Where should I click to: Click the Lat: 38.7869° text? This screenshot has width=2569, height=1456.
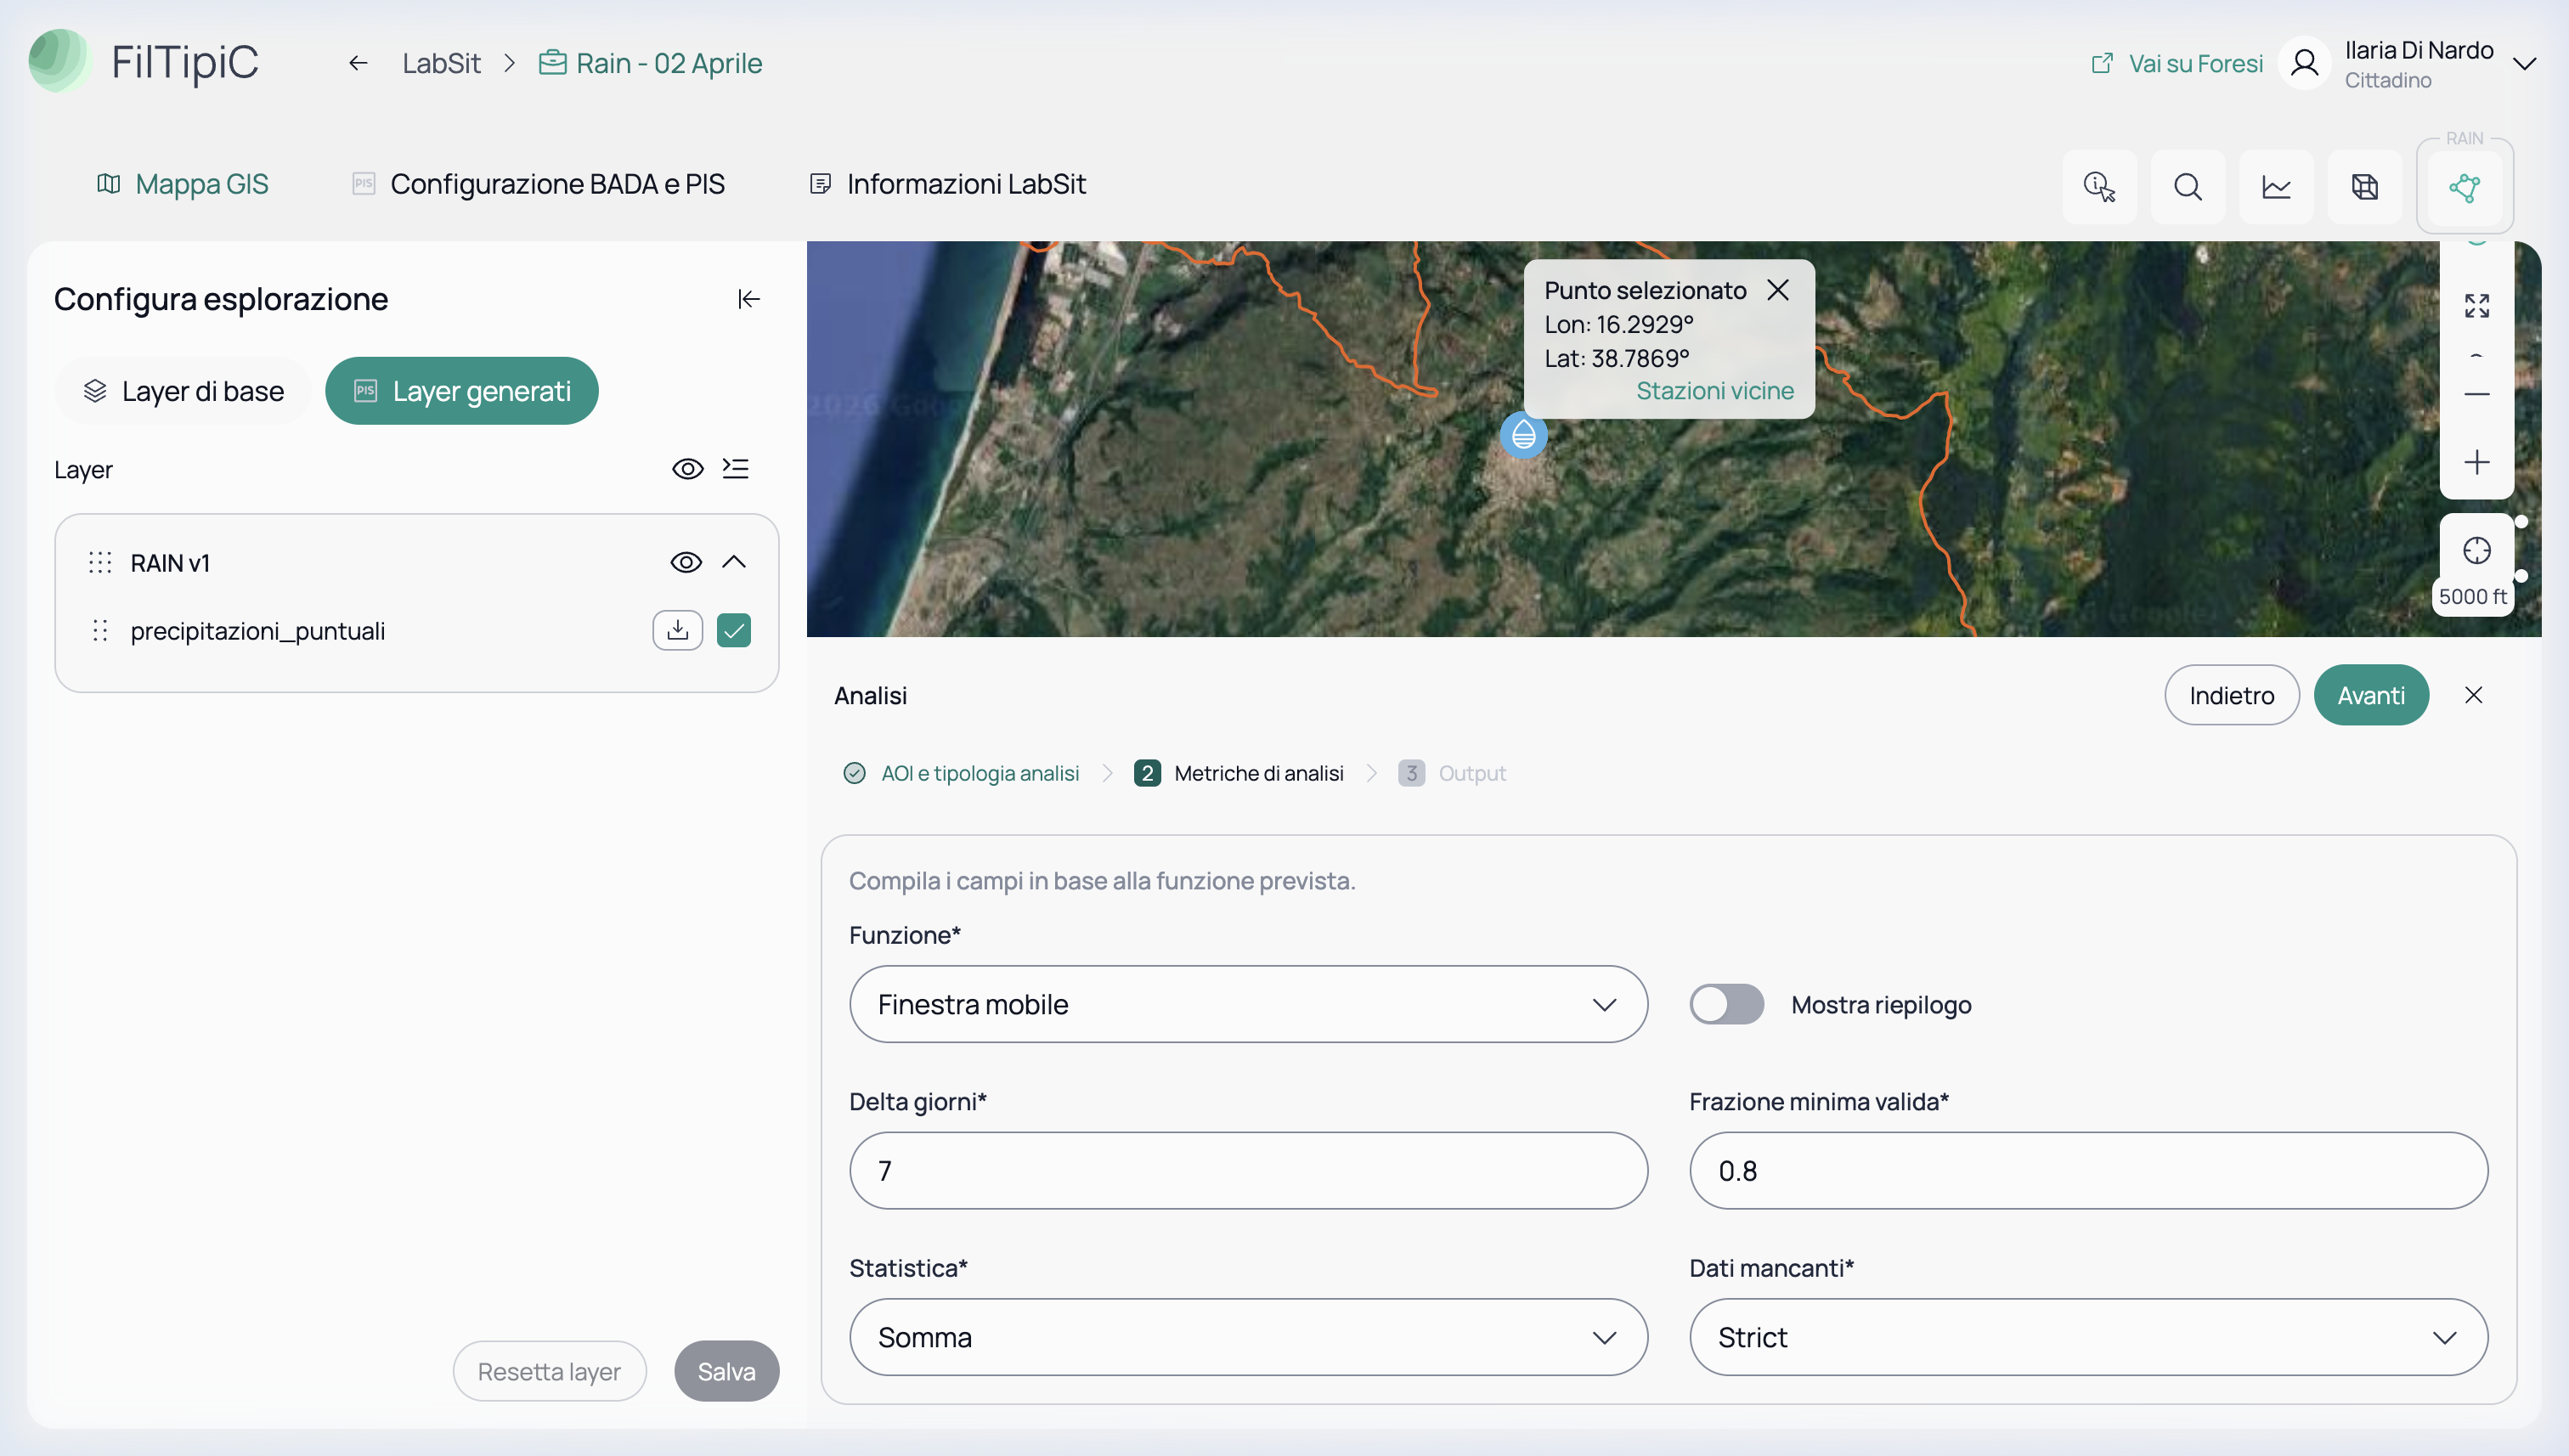(1616, 358)
